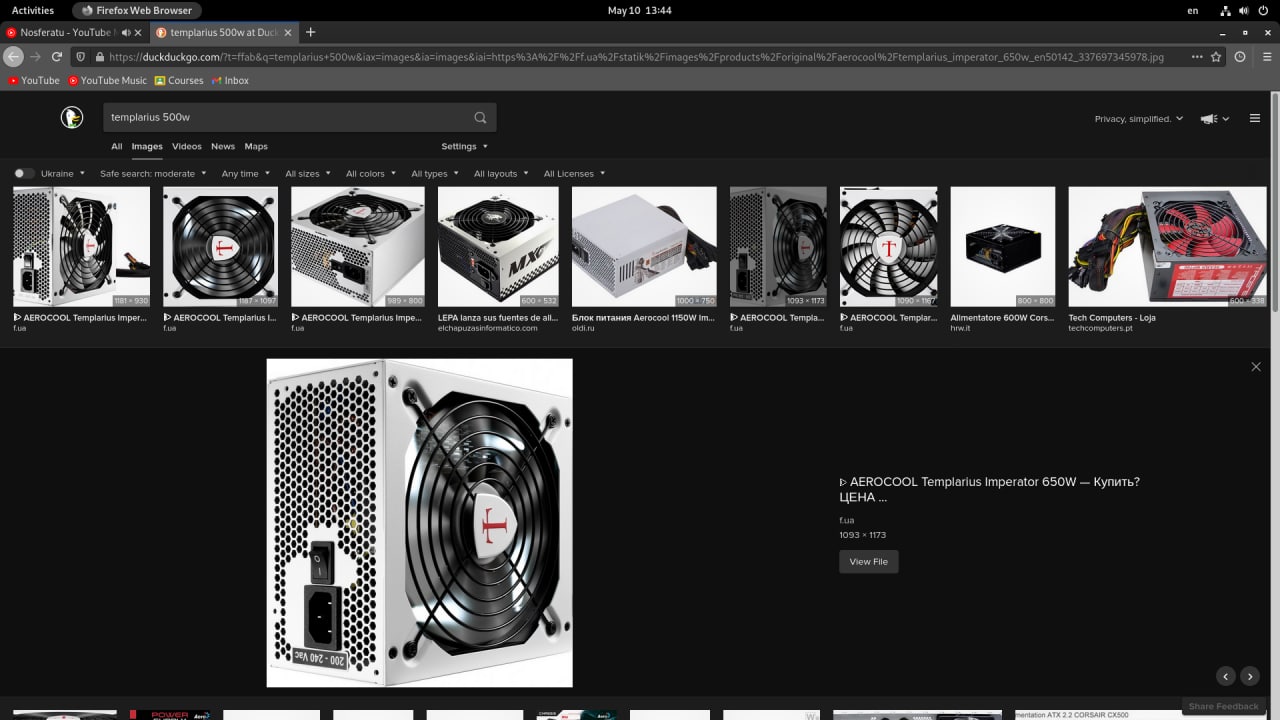Click the megaphone spread icon
1280x720 pixels.
(x=1209, y=118)
